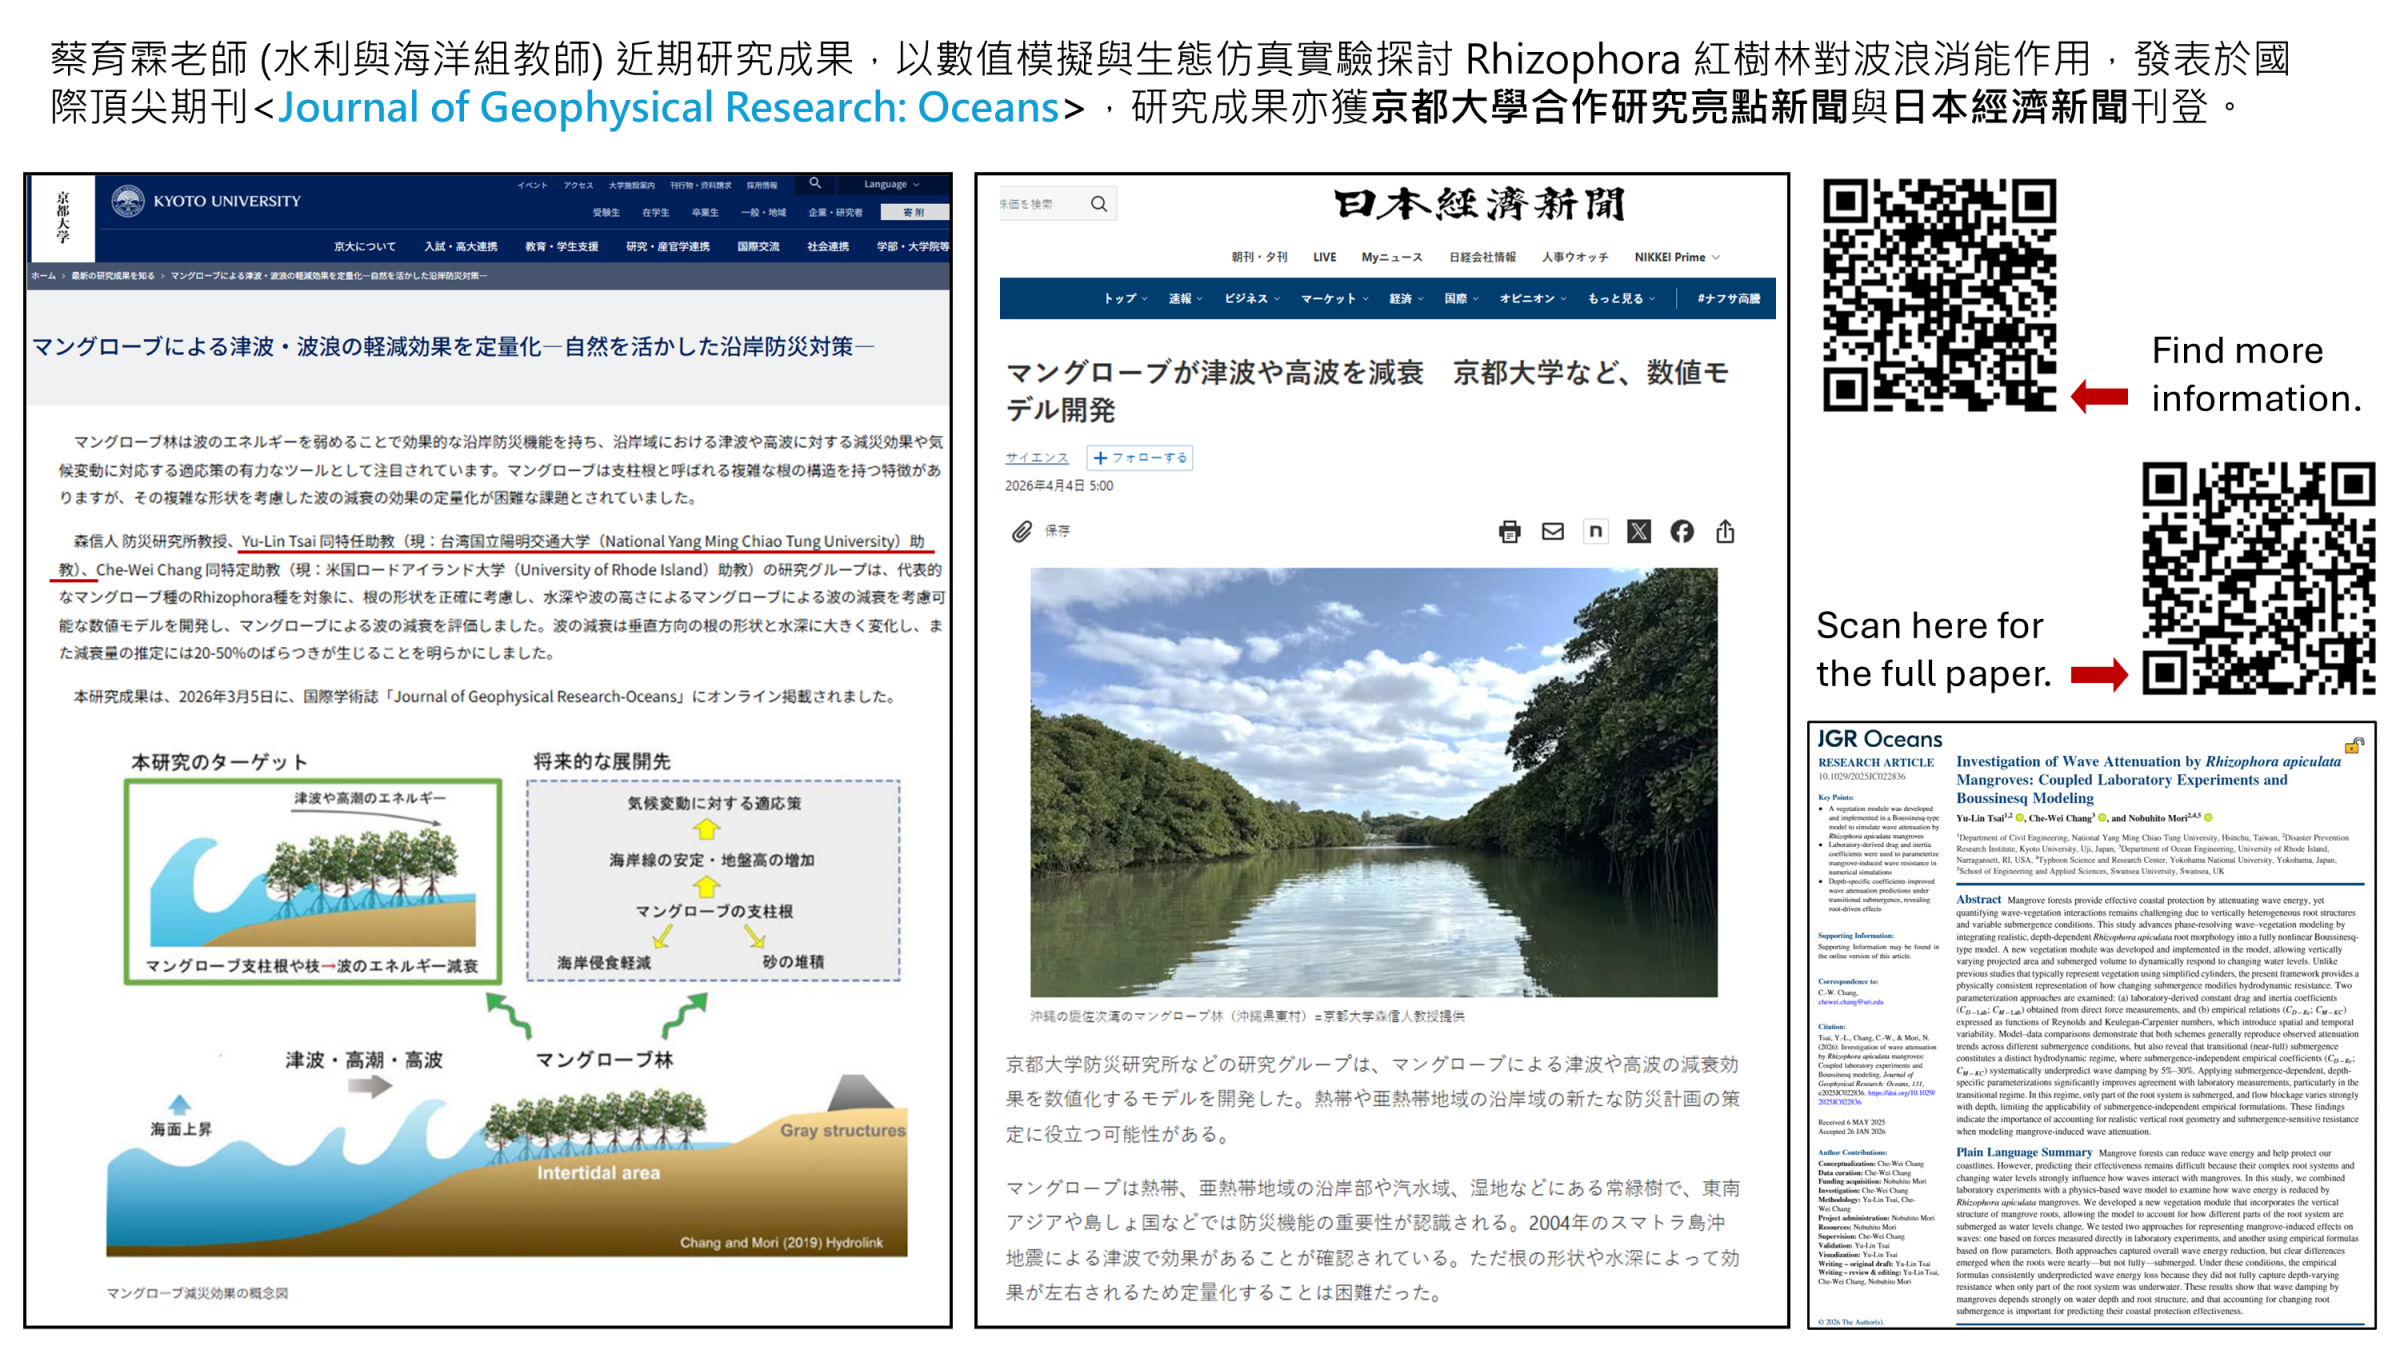Click the 人事ウオッチ link

pos(1575,257)
